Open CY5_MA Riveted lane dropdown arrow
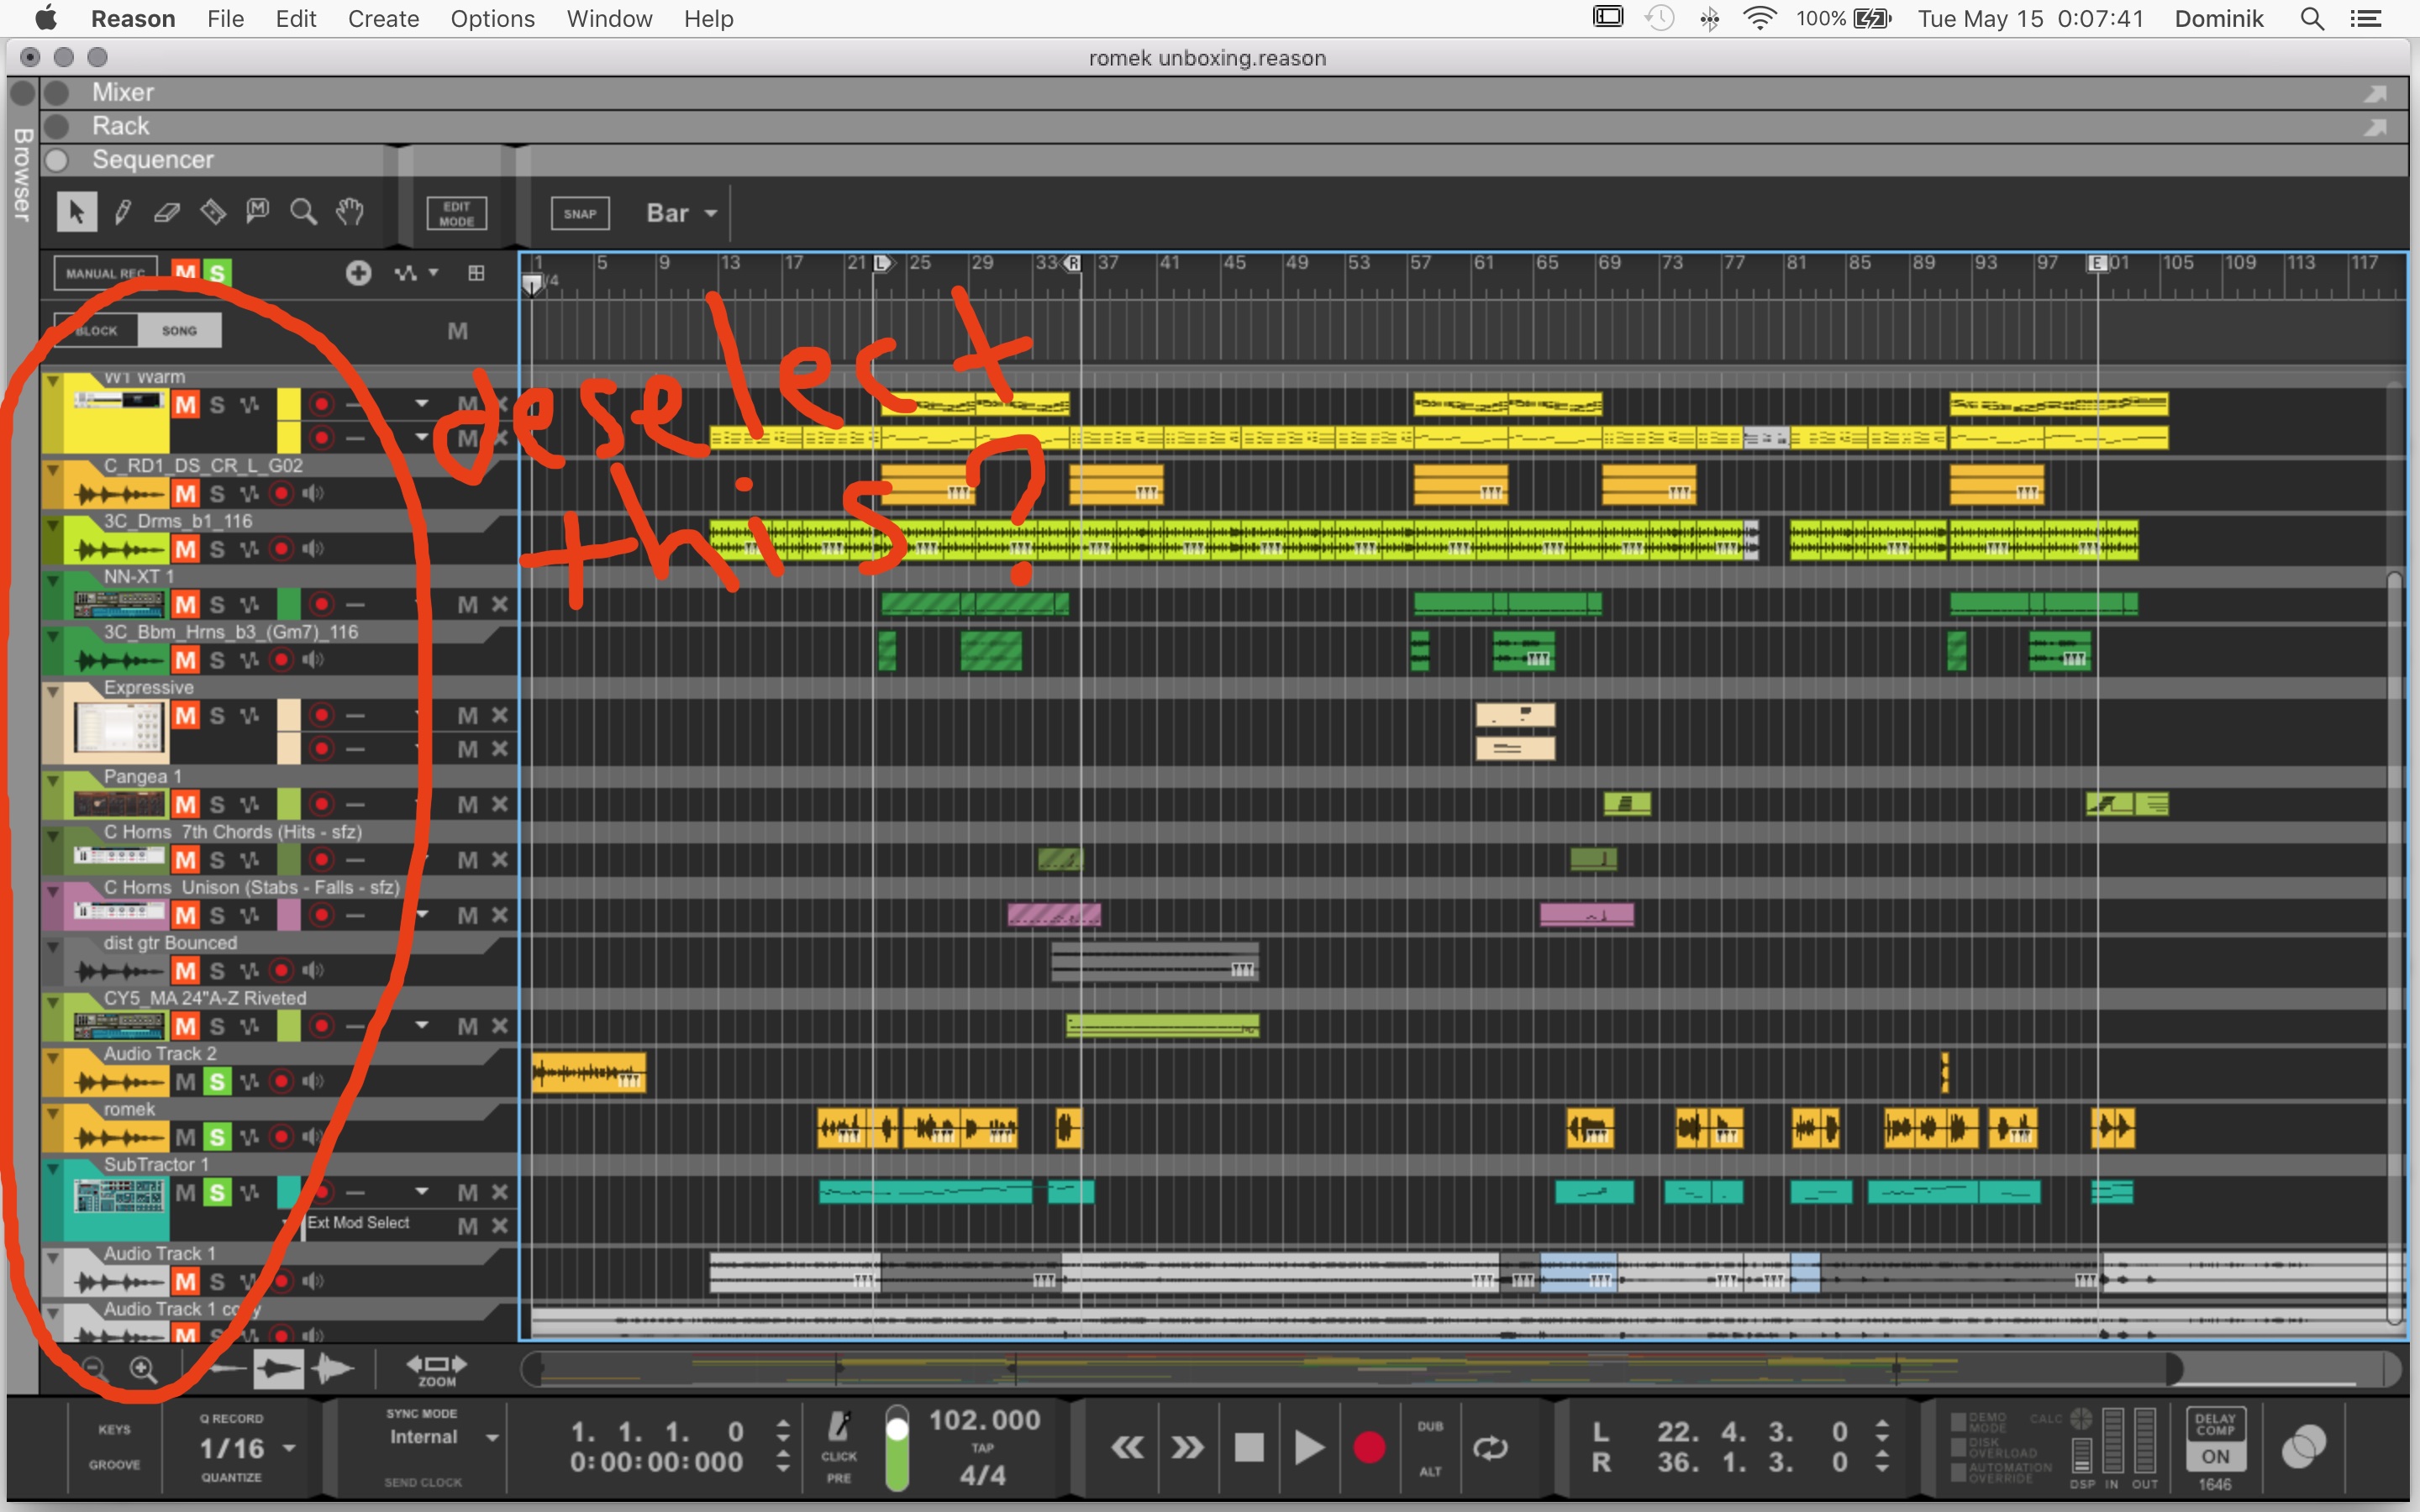 [x=422, y=1025]
